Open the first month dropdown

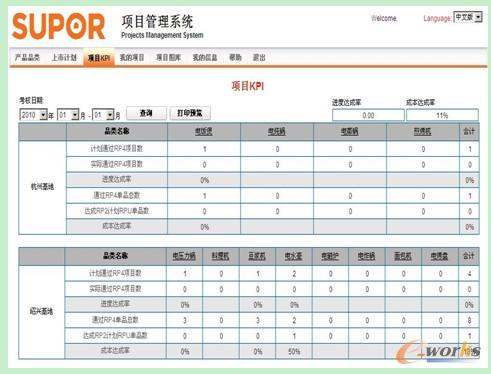[68, 115]
